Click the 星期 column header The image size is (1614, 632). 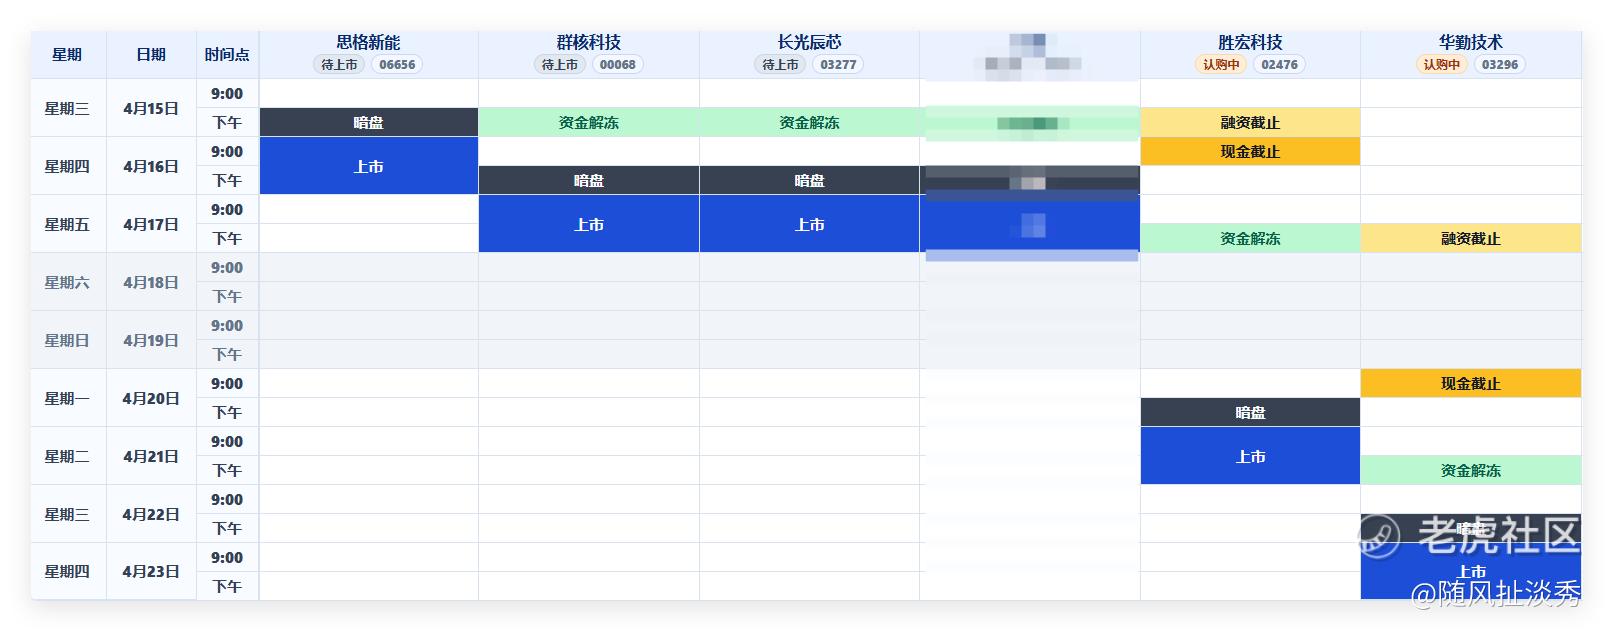point(68,55)
